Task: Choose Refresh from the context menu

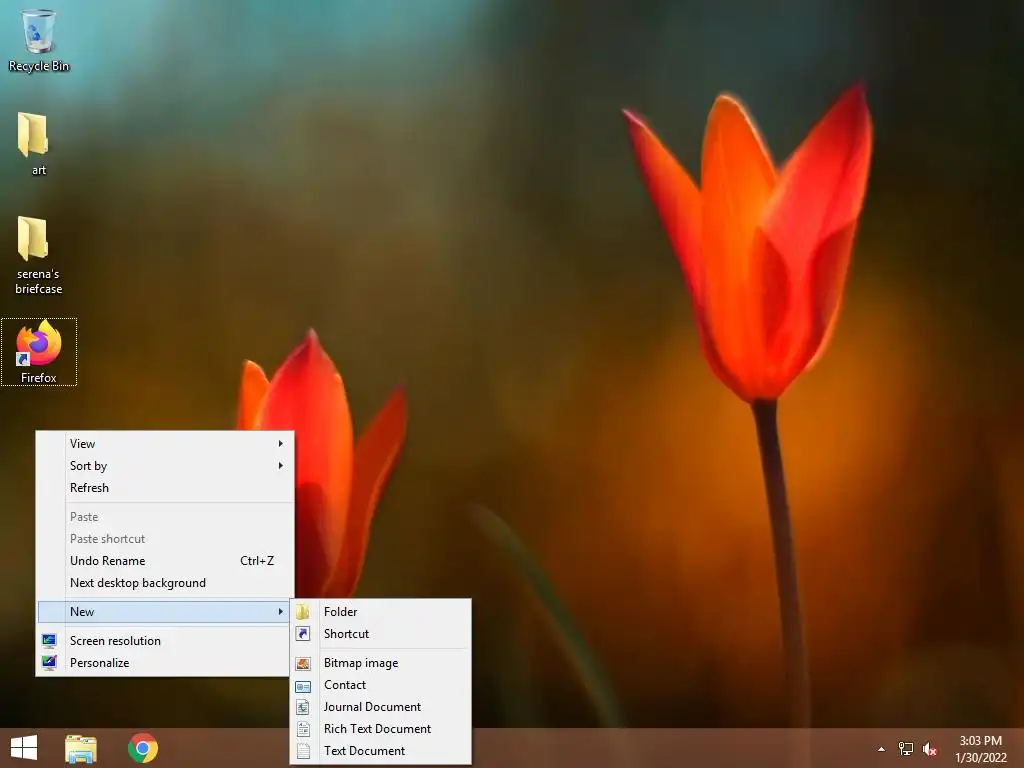Action: pyautogui.click(x=165, y=488)
